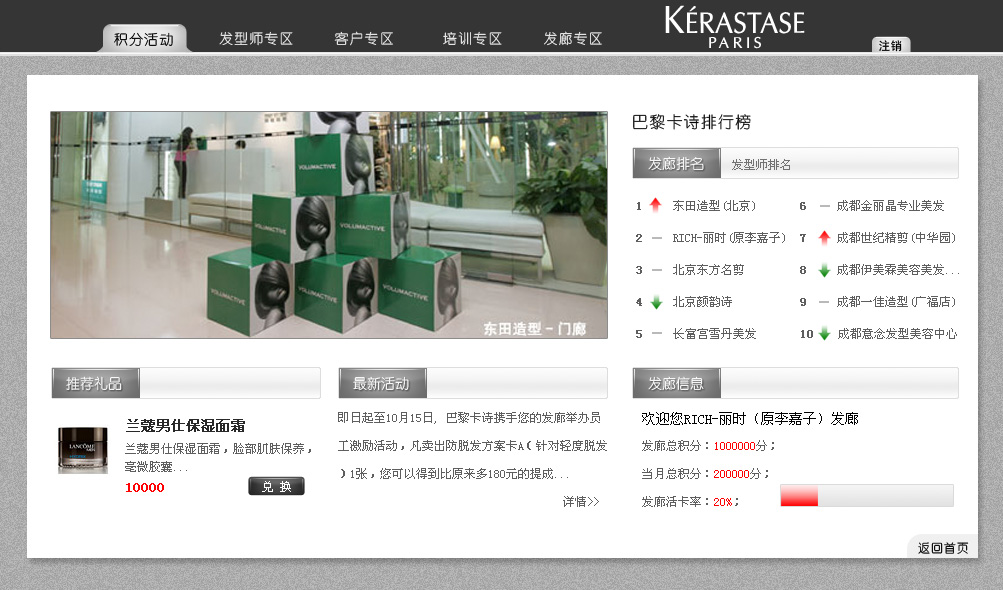Click red up arrow next to 东田造型 (北京)
1003x590 pixels.
coord(655,205)
